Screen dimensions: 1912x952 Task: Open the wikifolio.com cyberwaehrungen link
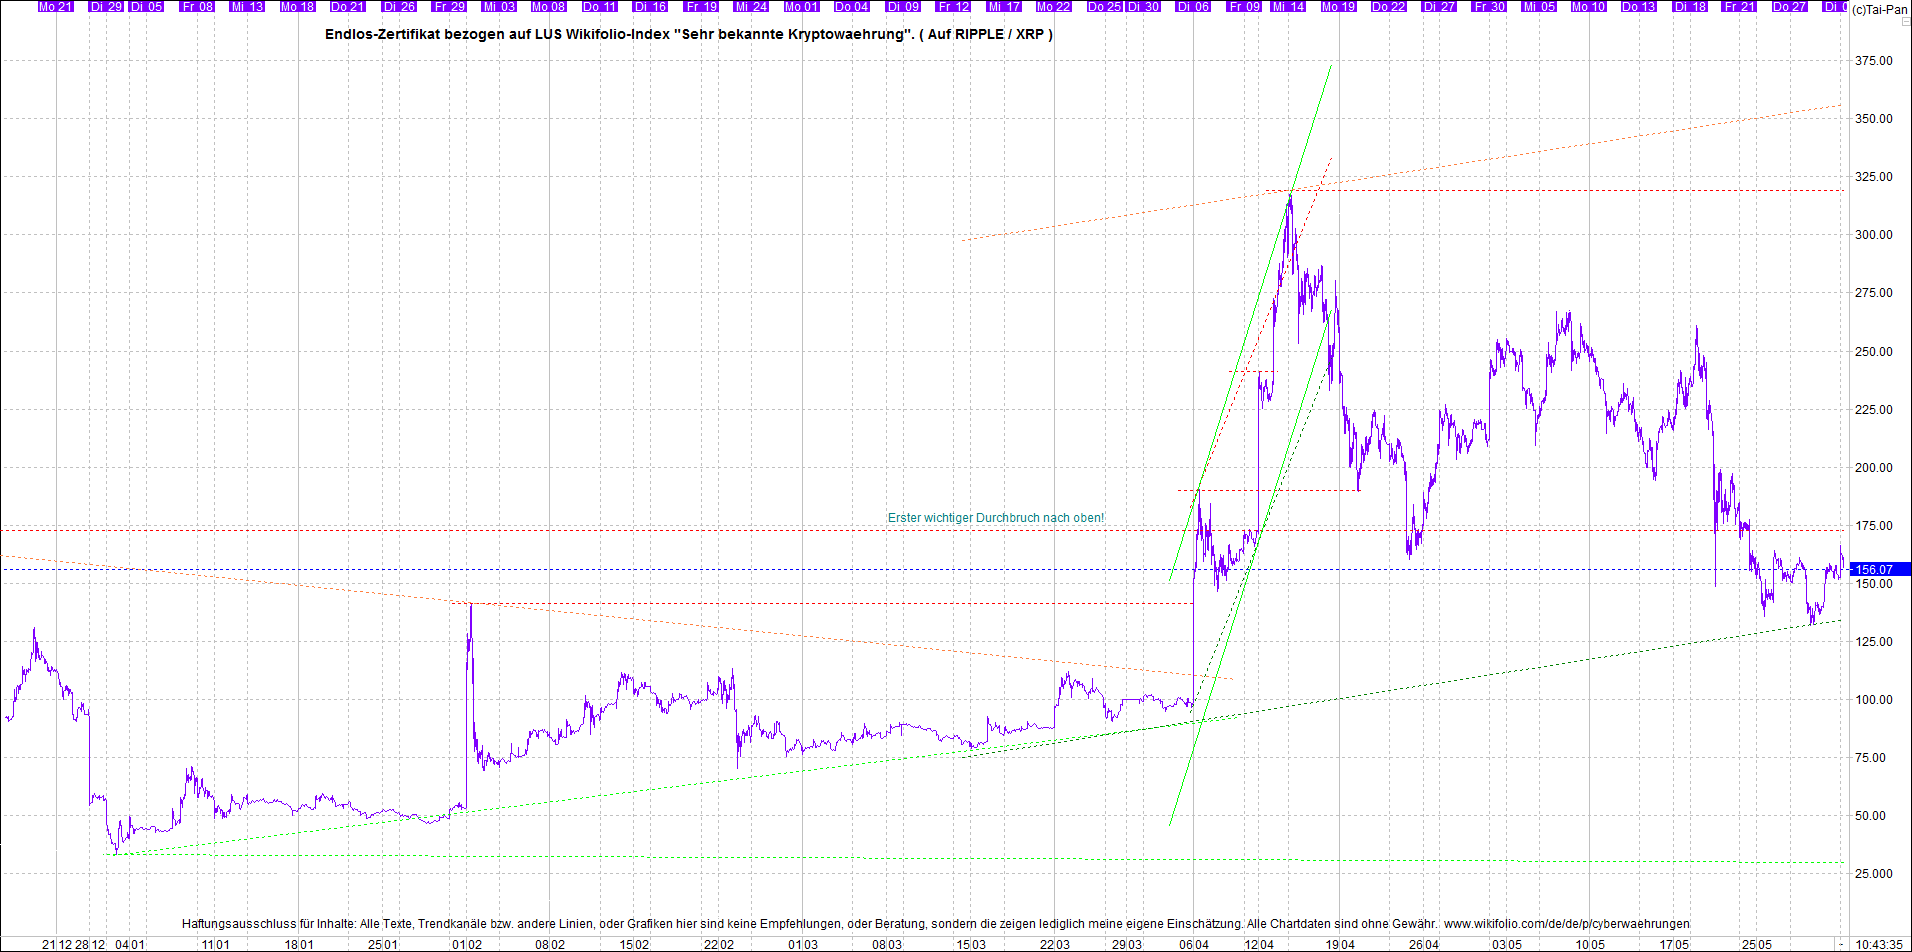tap(1566, 924)
